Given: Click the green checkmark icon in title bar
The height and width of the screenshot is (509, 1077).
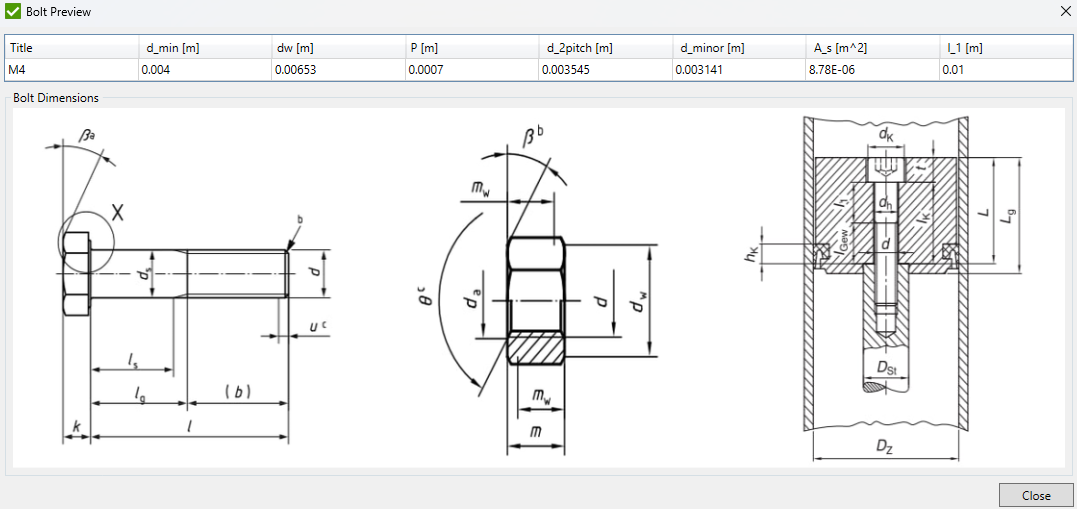Looking at the screenshot, I should (13, 12).
